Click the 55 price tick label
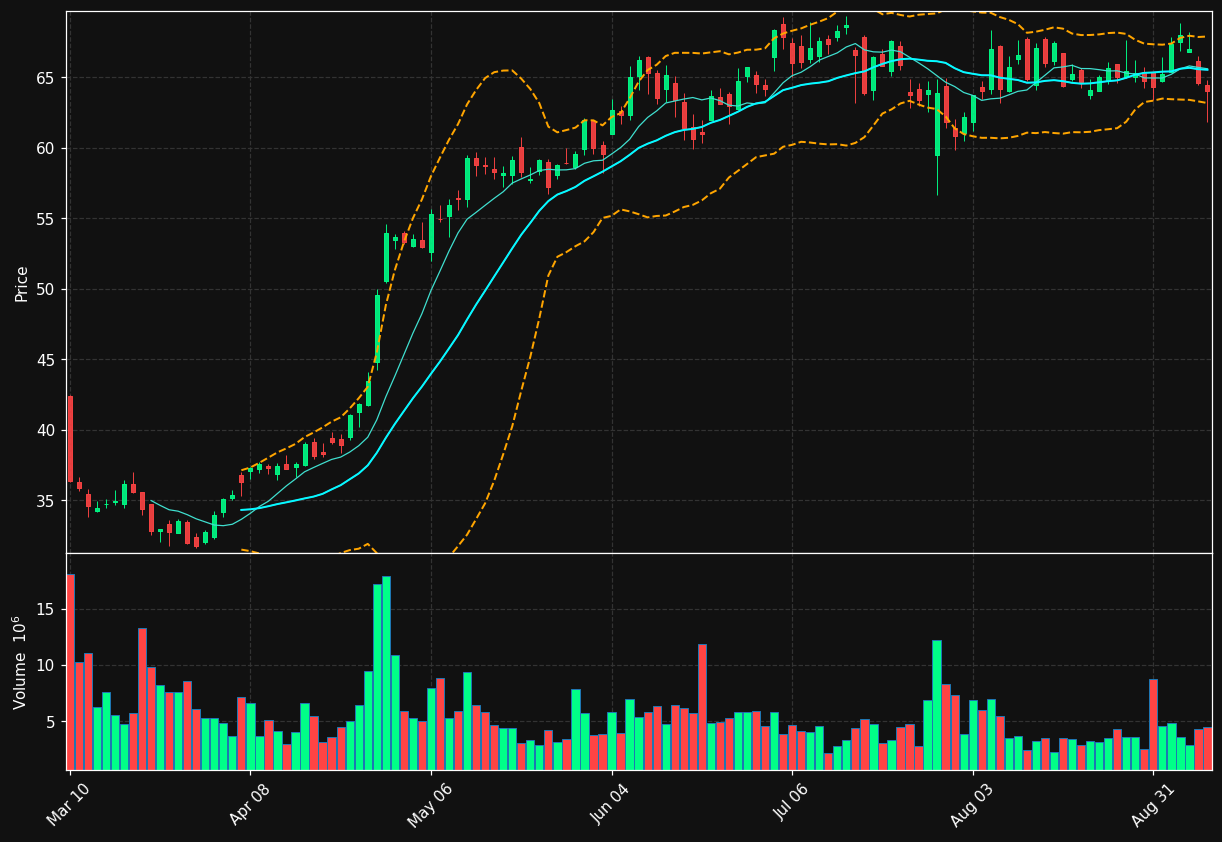This screenshot has width=1222, height=842. [47, 219]
